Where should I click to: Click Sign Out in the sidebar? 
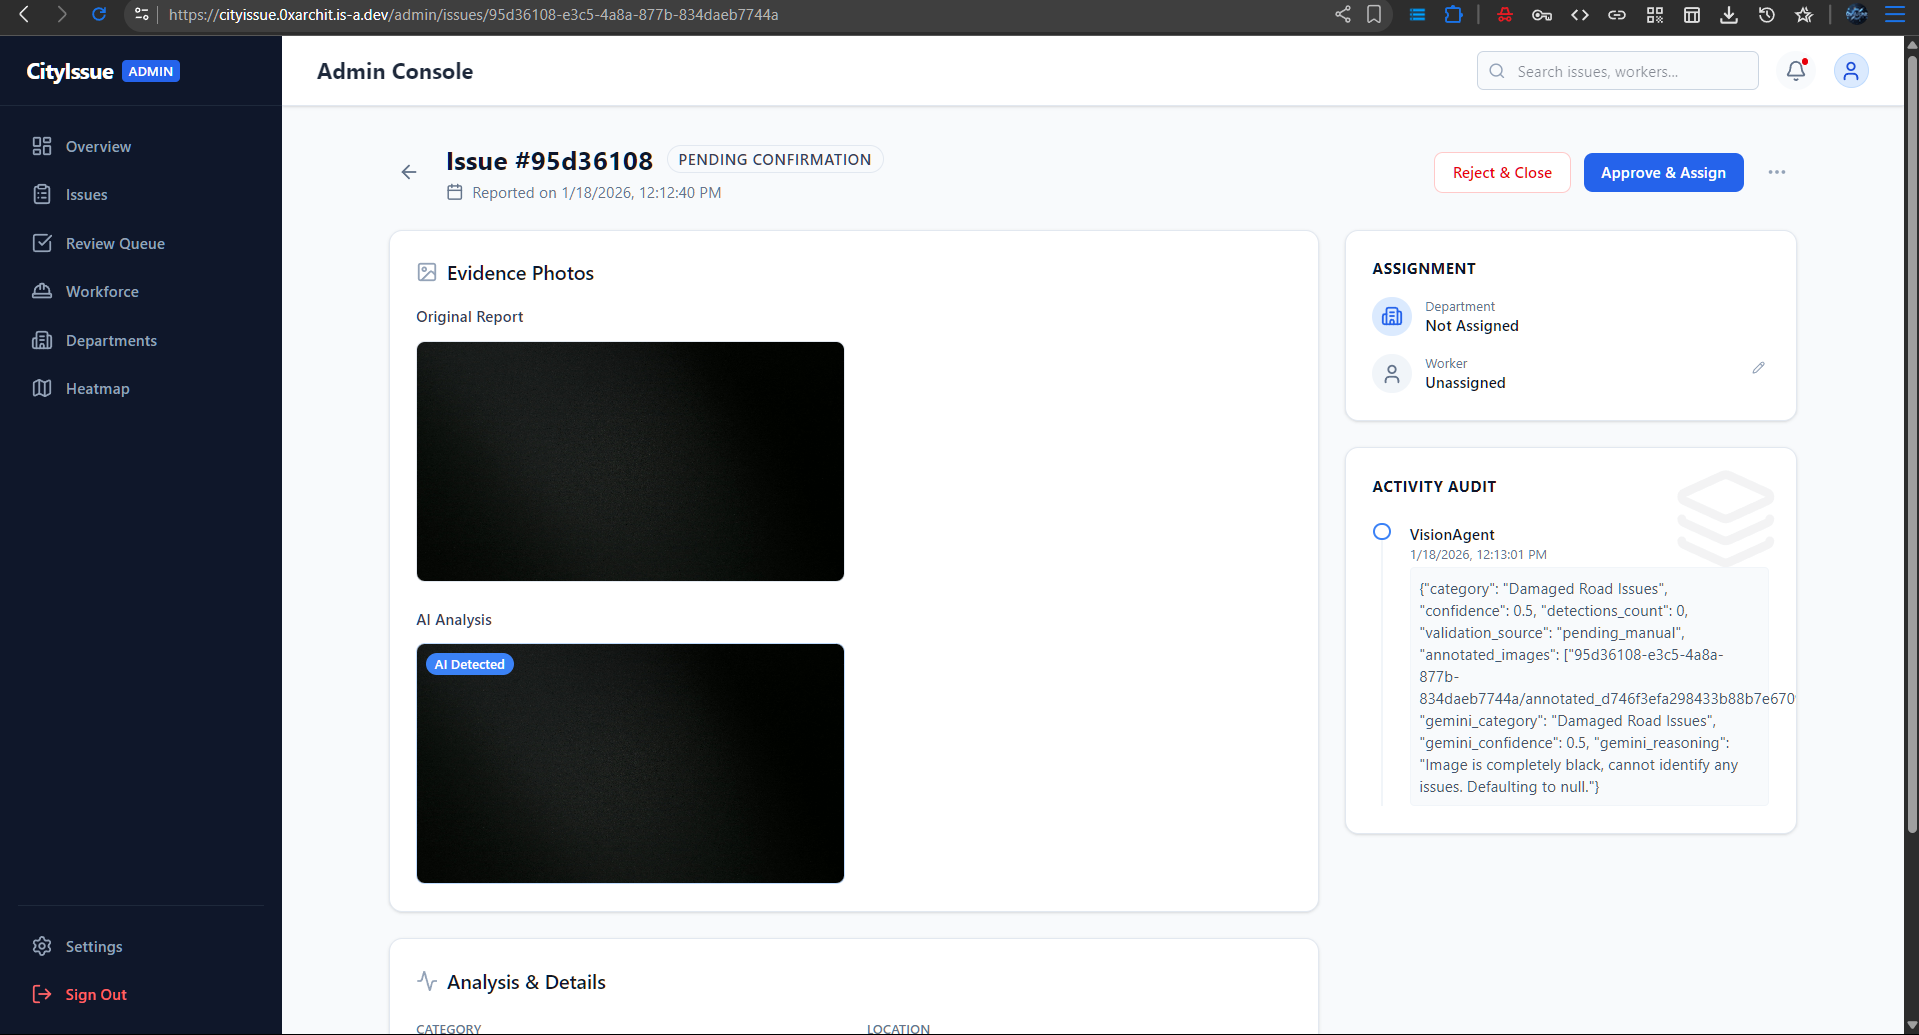point(96,995)
